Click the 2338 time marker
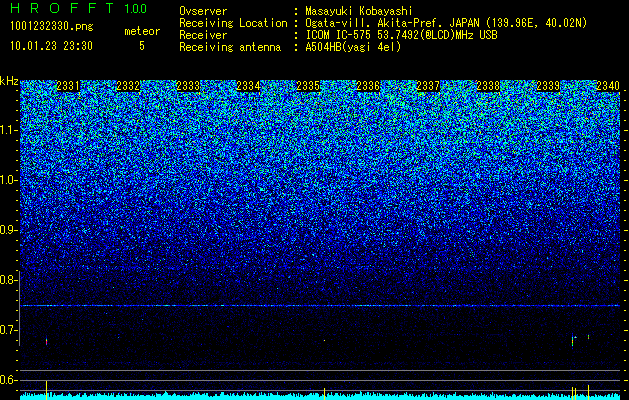 coord(488,86)
